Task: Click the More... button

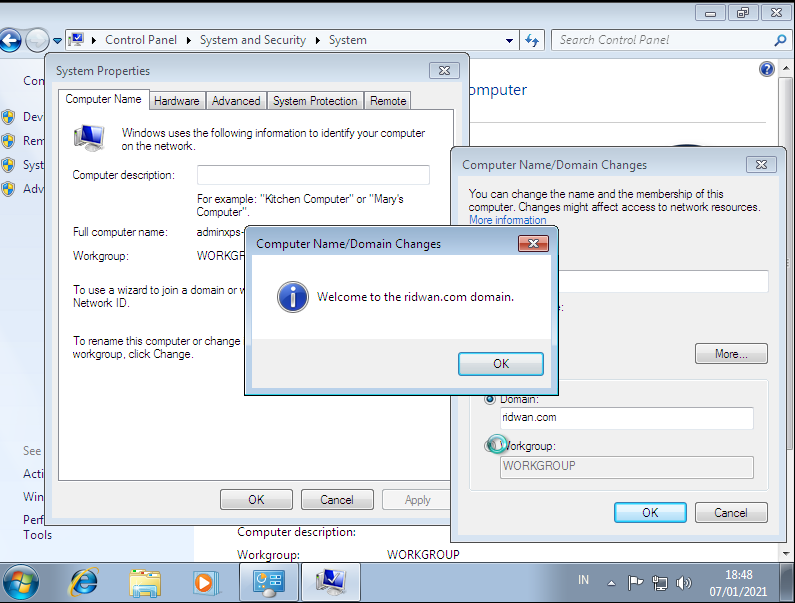Action: pyautogui.click(x=731, y=354)
